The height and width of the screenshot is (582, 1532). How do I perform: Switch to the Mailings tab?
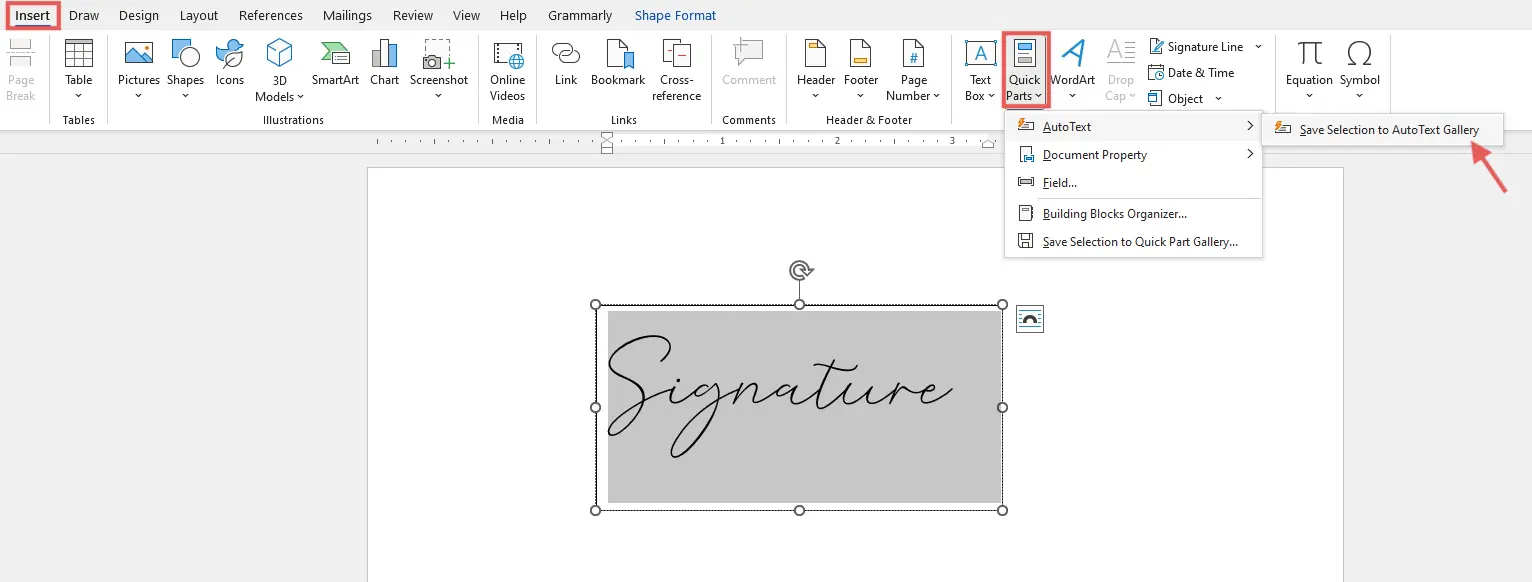point(347,15)
